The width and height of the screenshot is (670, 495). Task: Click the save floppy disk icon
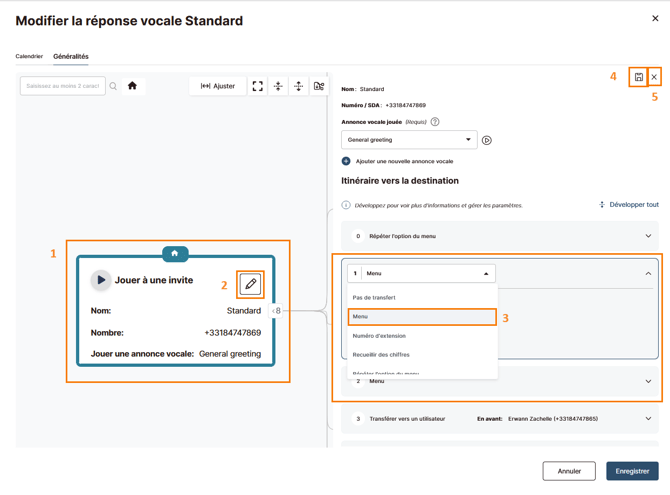(x=638, y=77)
